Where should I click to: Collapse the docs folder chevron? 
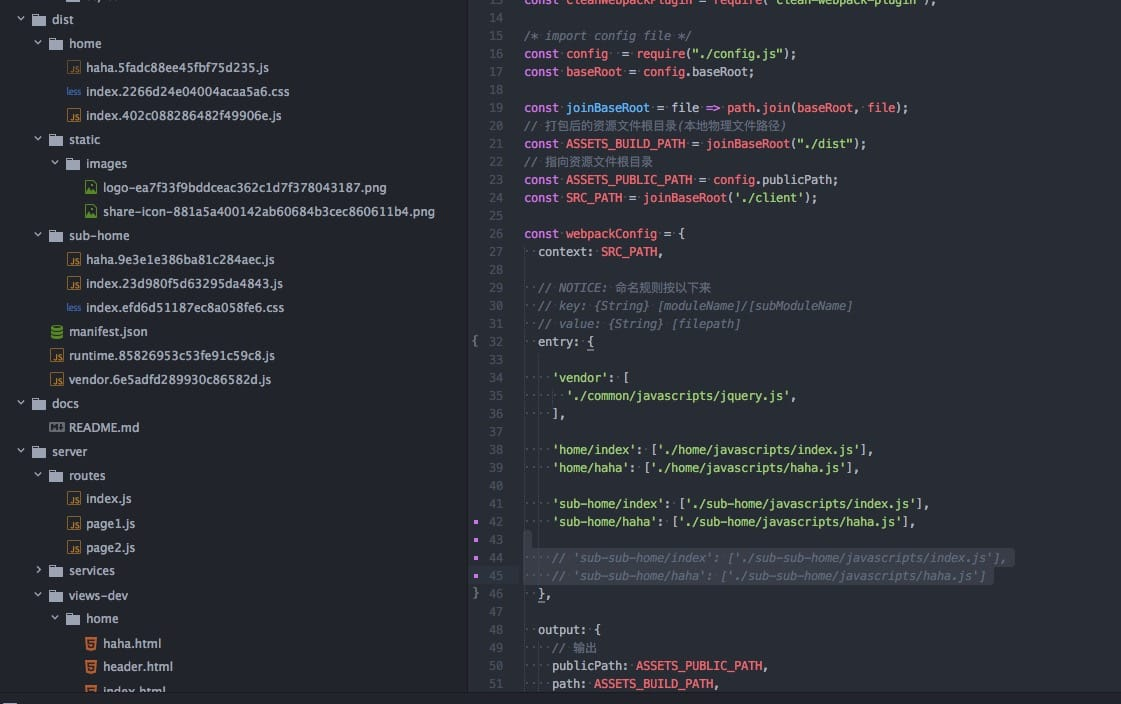[21, 403]
